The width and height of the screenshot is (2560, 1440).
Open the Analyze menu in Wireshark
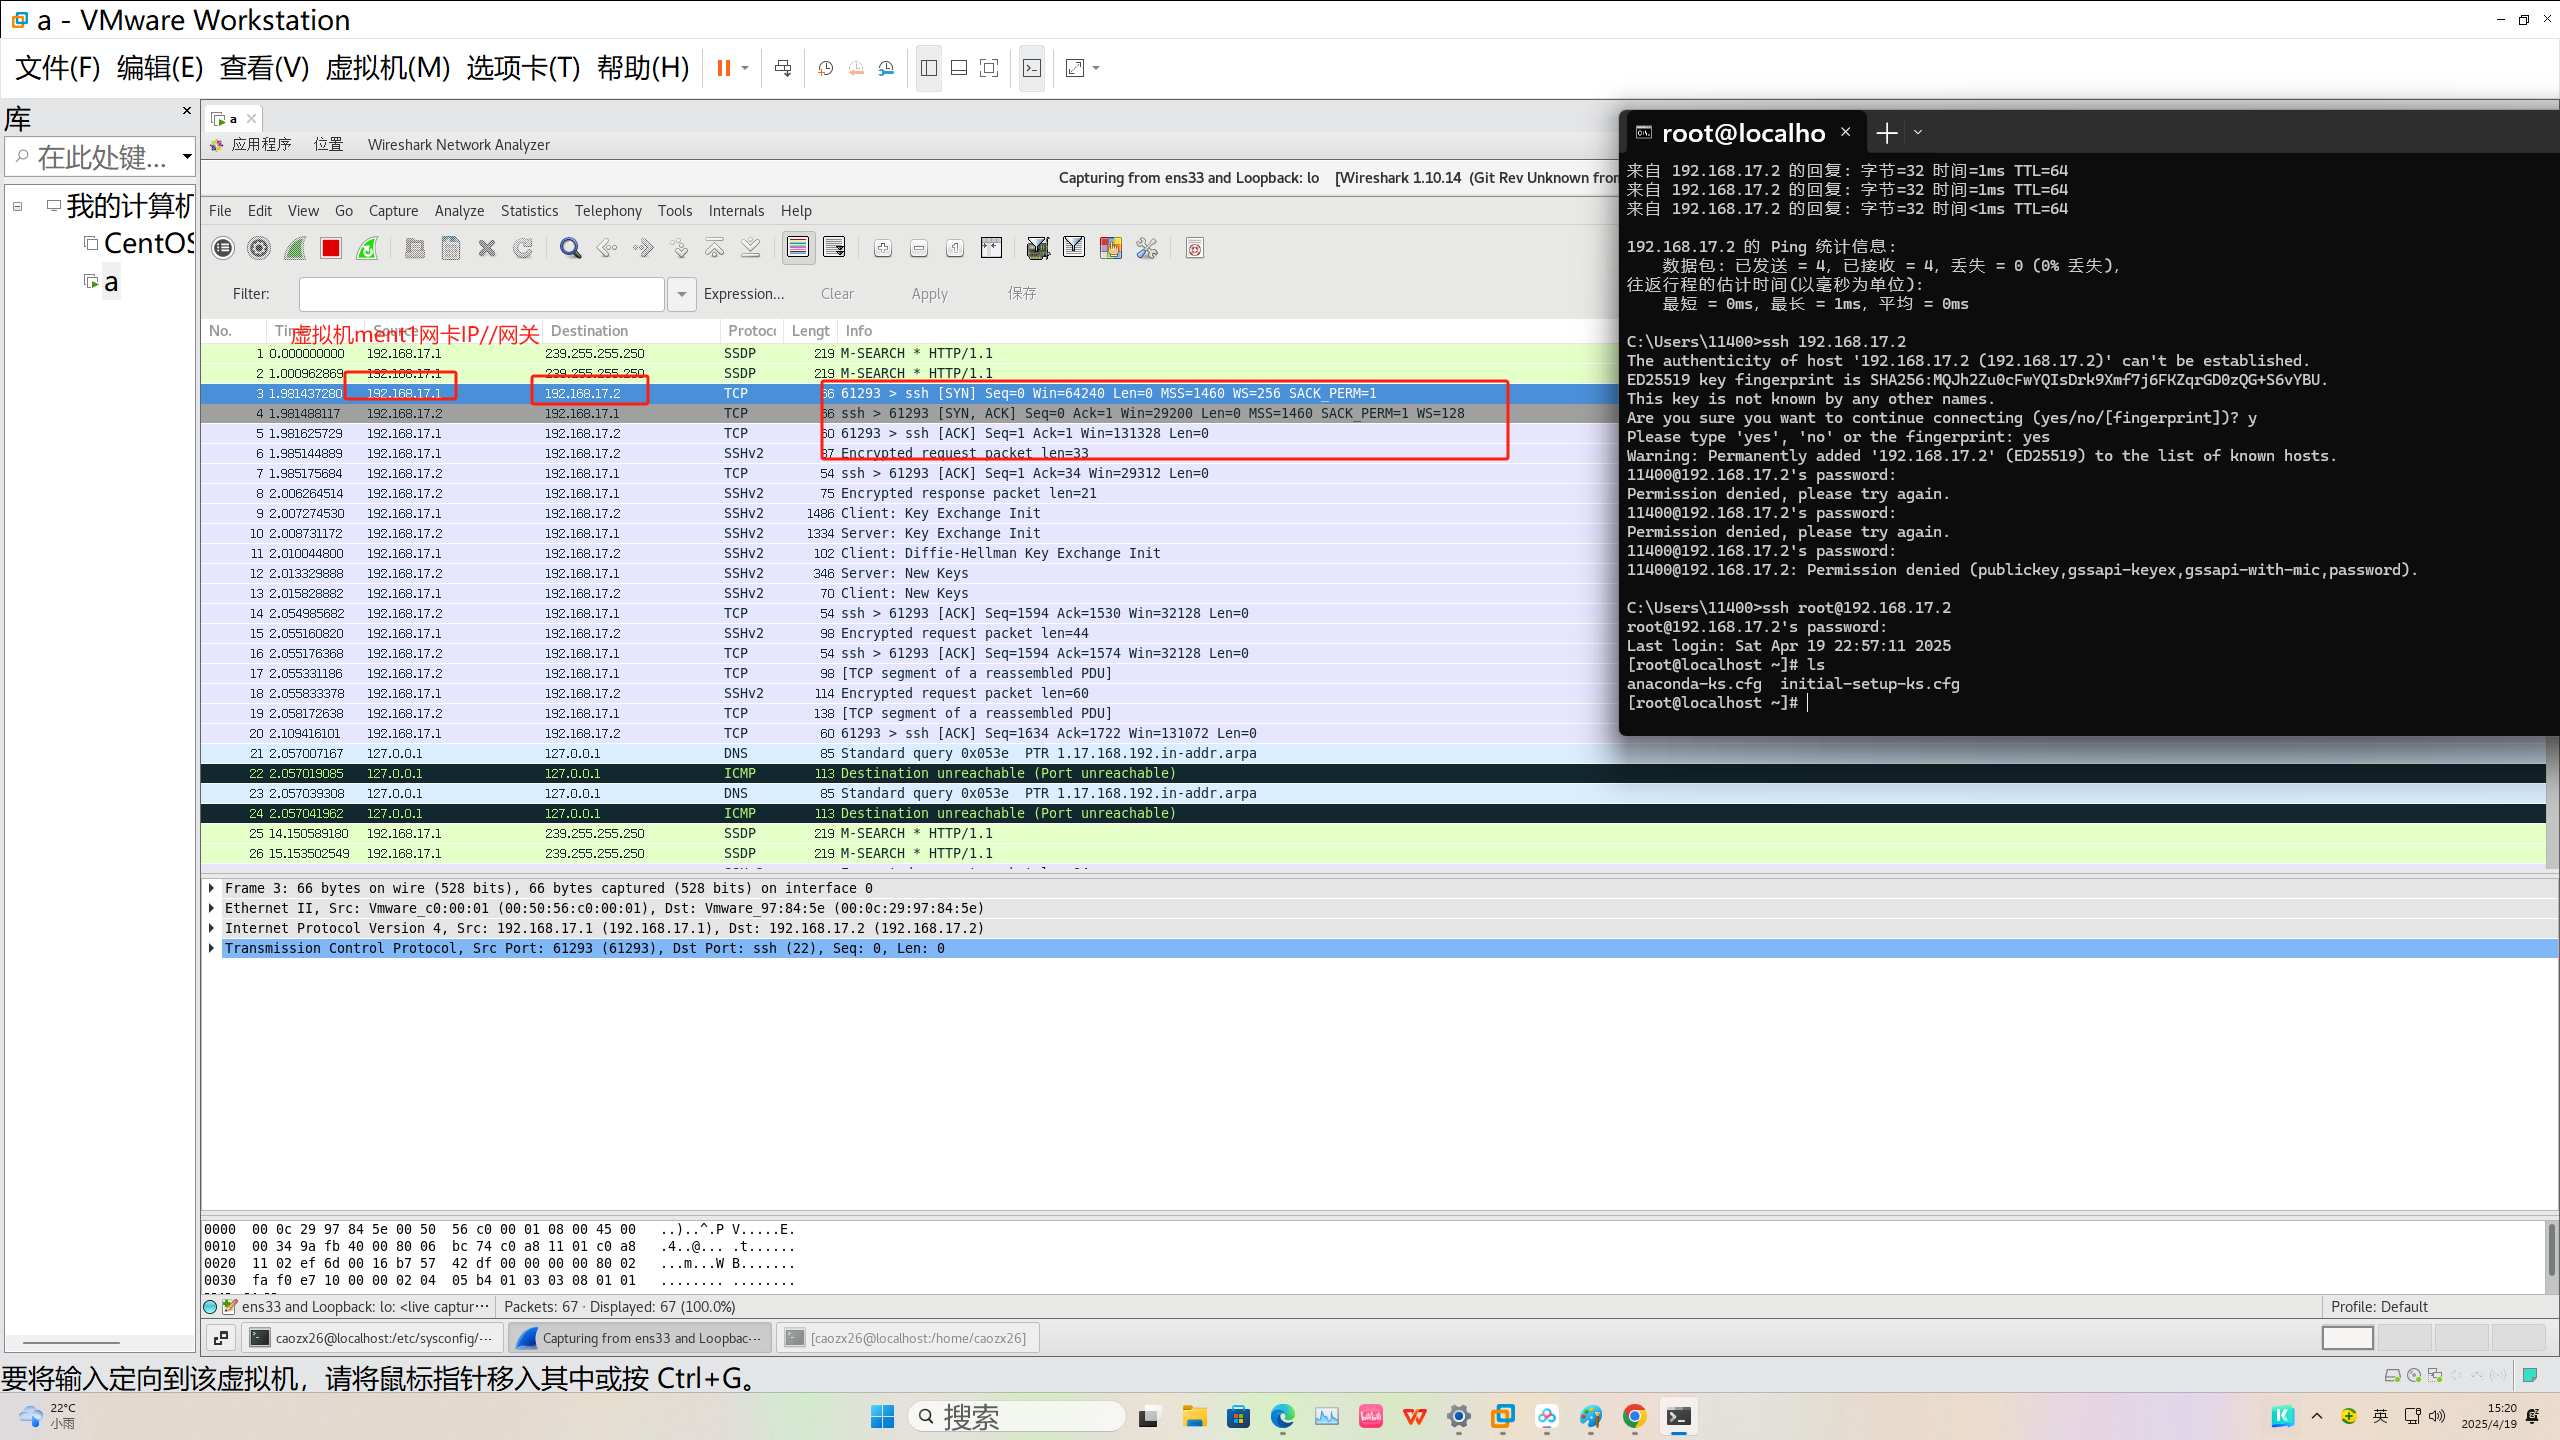point(459,211)
